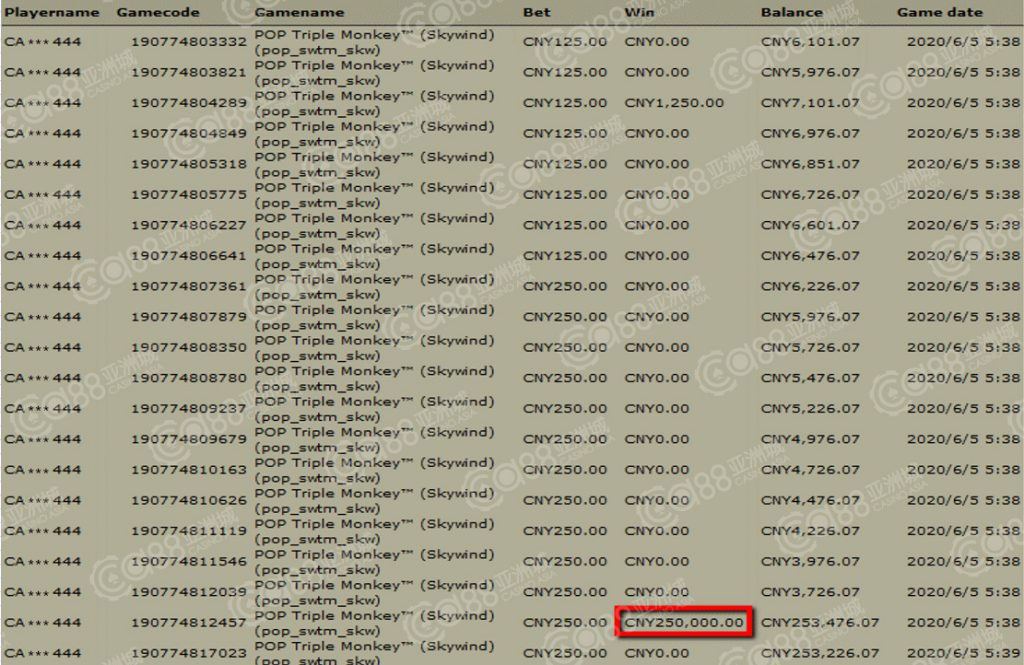Select the balance CNY3,726.07 cell

810,592
